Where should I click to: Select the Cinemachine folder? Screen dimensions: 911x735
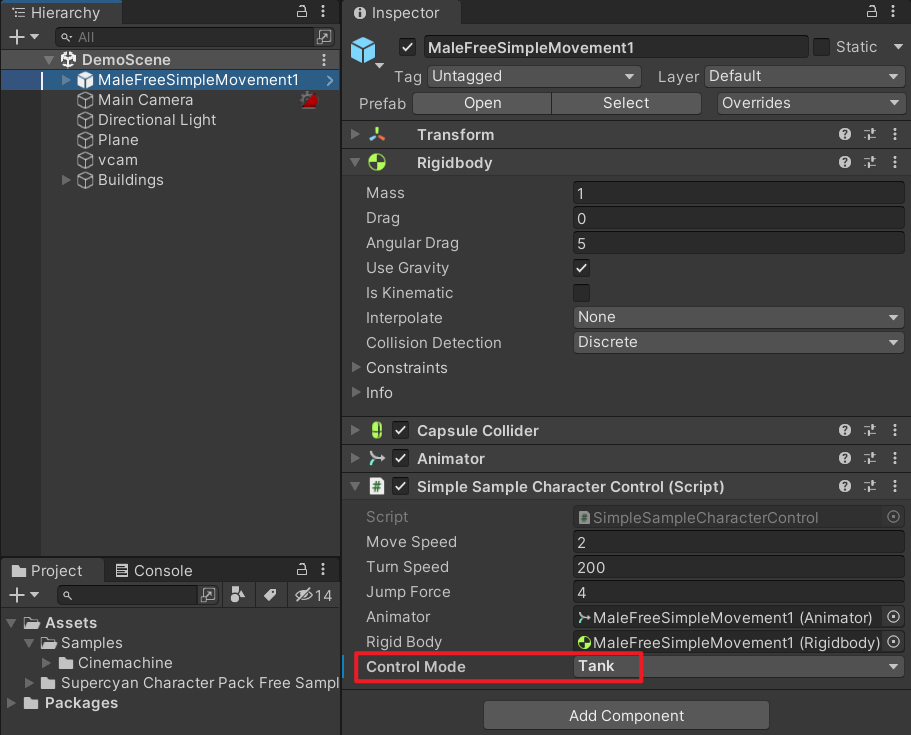[x=125, y=663]
